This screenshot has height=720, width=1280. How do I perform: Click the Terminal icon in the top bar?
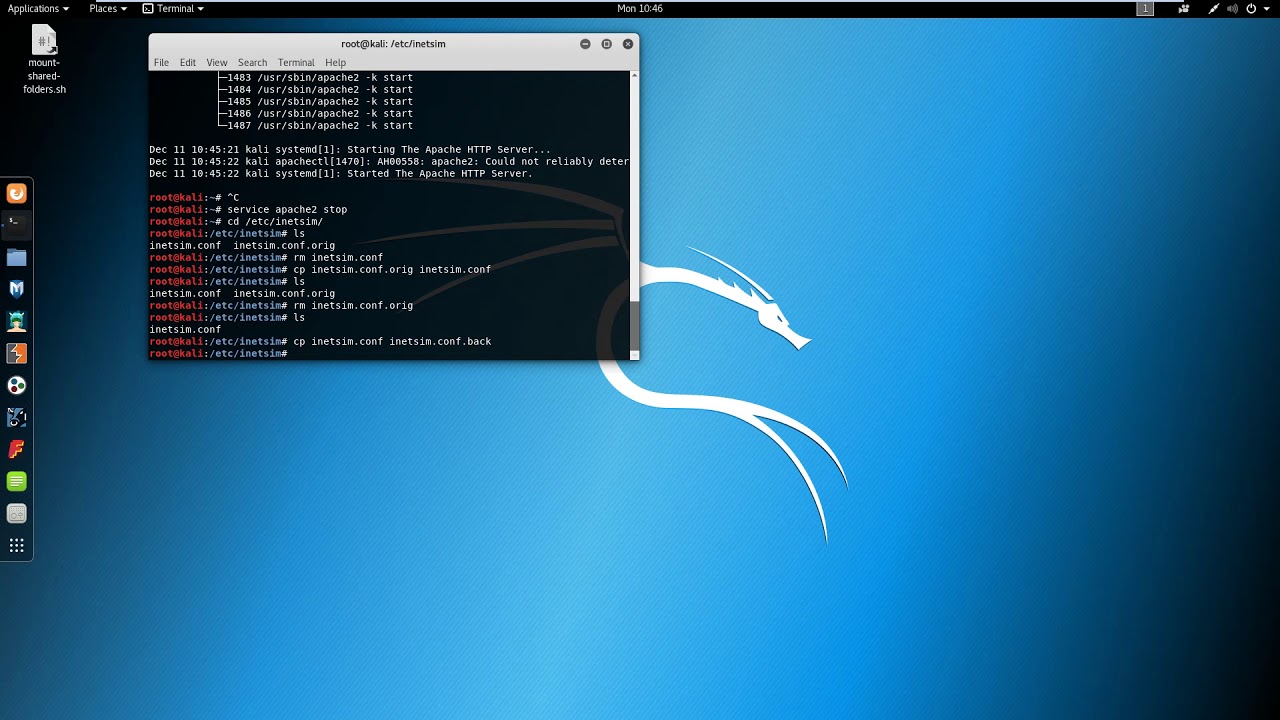click(148, 8)
